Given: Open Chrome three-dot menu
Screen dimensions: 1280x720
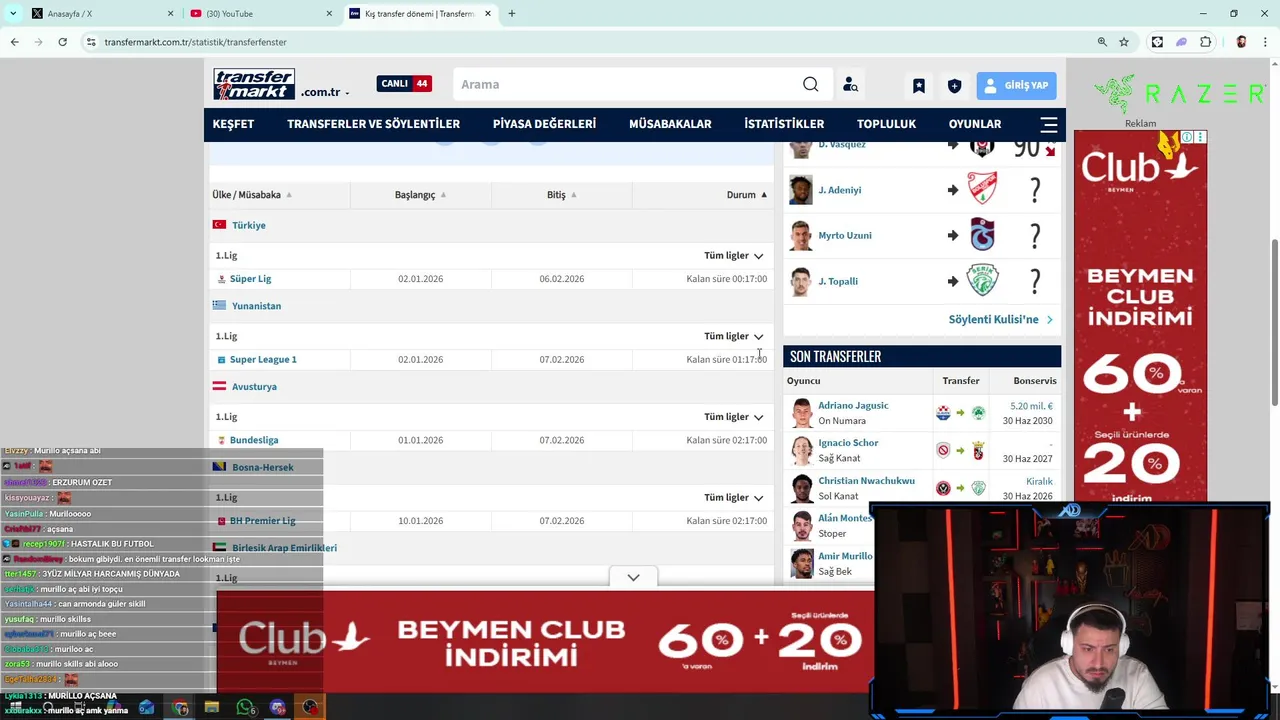Looking at the screenshot, I should (x=1264, y=42).
